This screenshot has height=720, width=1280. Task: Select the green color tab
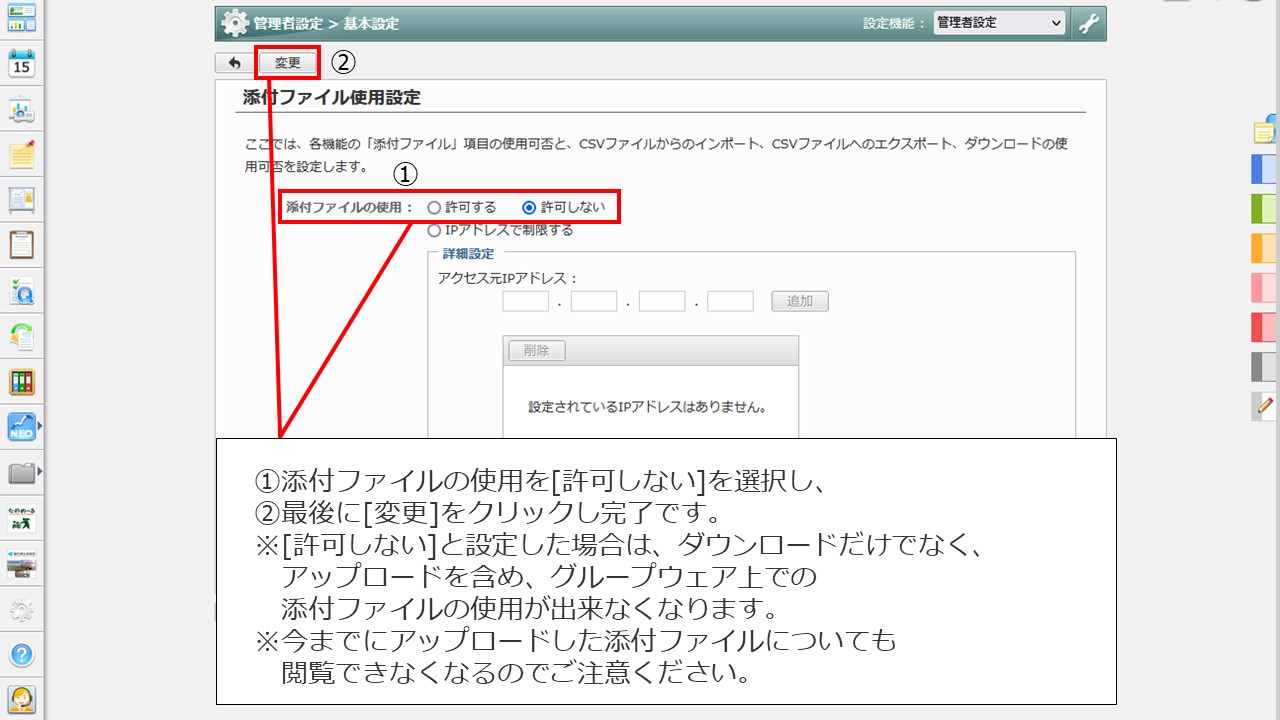[x=1264, y=208]
